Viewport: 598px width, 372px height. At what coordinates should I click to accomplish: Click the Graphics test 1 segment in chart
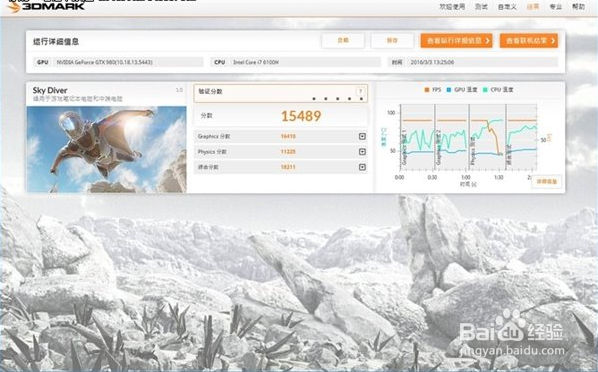(418, 137)
